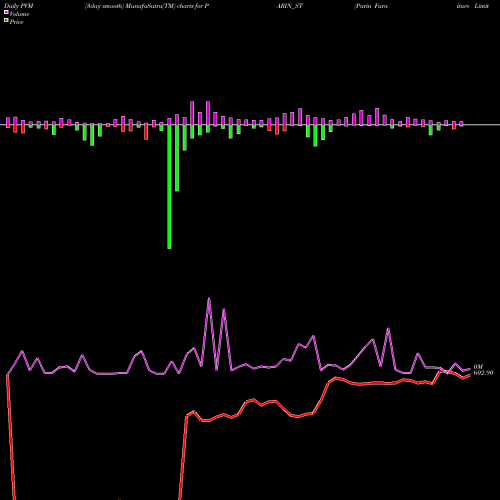The height and width of the screenshot is (500, 500).
Task: Click the highest peak of the magenta volume line
Action: pyautogui.click(x=209, y=299)
